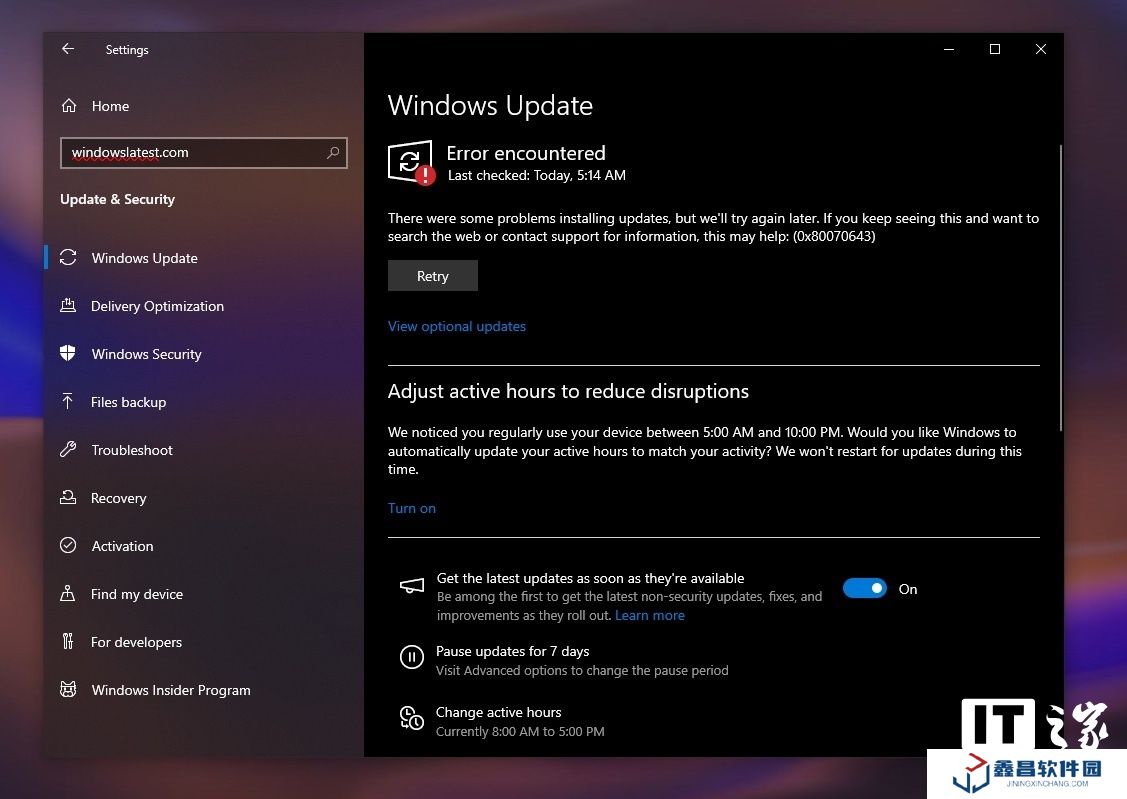Click the Troubleshoot wrench icon
Image resolution: width=1127 pixels, height=799 pixels.
click(x=68, y=450)
